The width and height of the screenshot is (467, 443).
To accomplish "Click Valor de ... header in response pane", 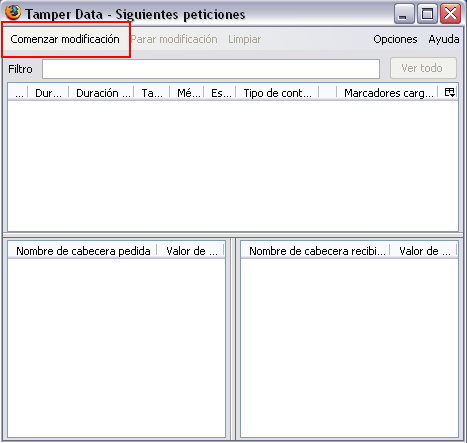I will click(423, 251).
